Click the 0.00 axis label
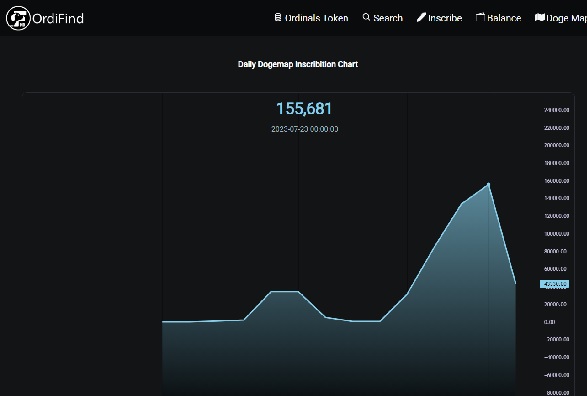This screenshot has width=587, height=396. 550,322
